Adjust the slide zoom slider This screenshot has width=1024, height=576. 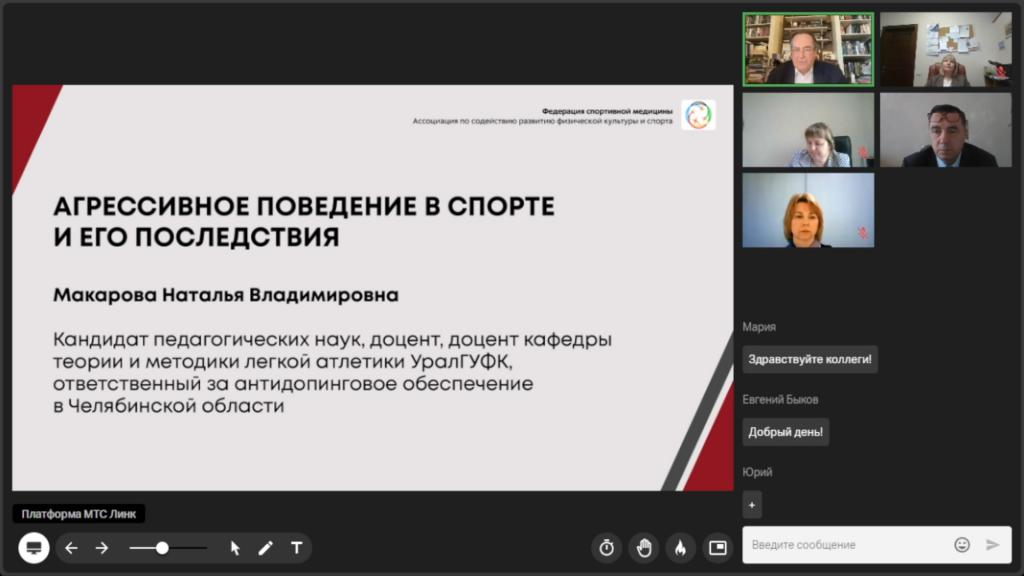pos(162,548)
